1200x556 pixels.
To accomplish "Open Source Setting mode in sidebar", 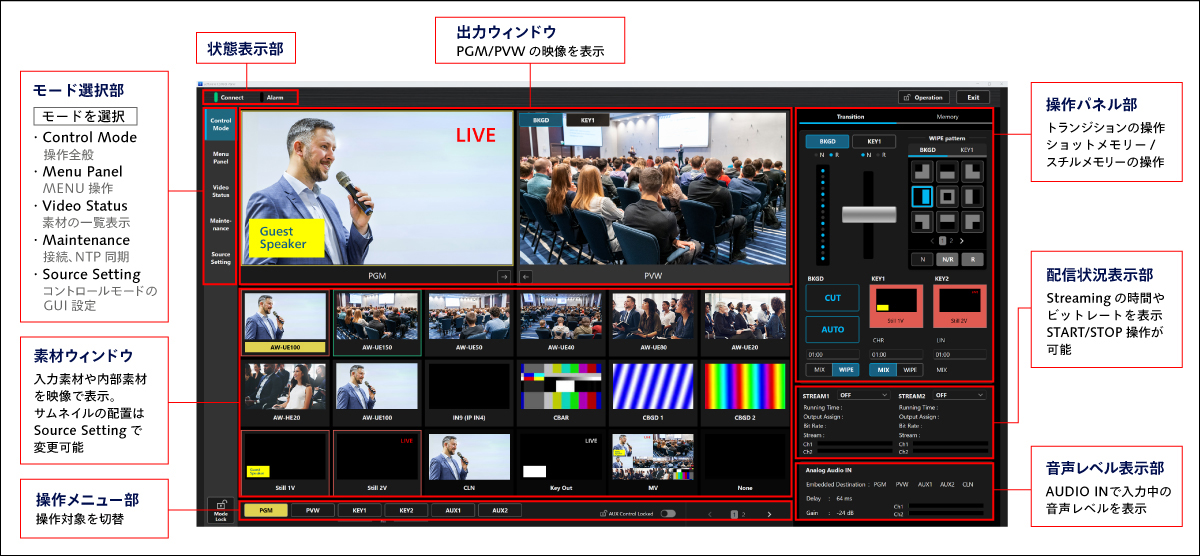I will point(221,258).
